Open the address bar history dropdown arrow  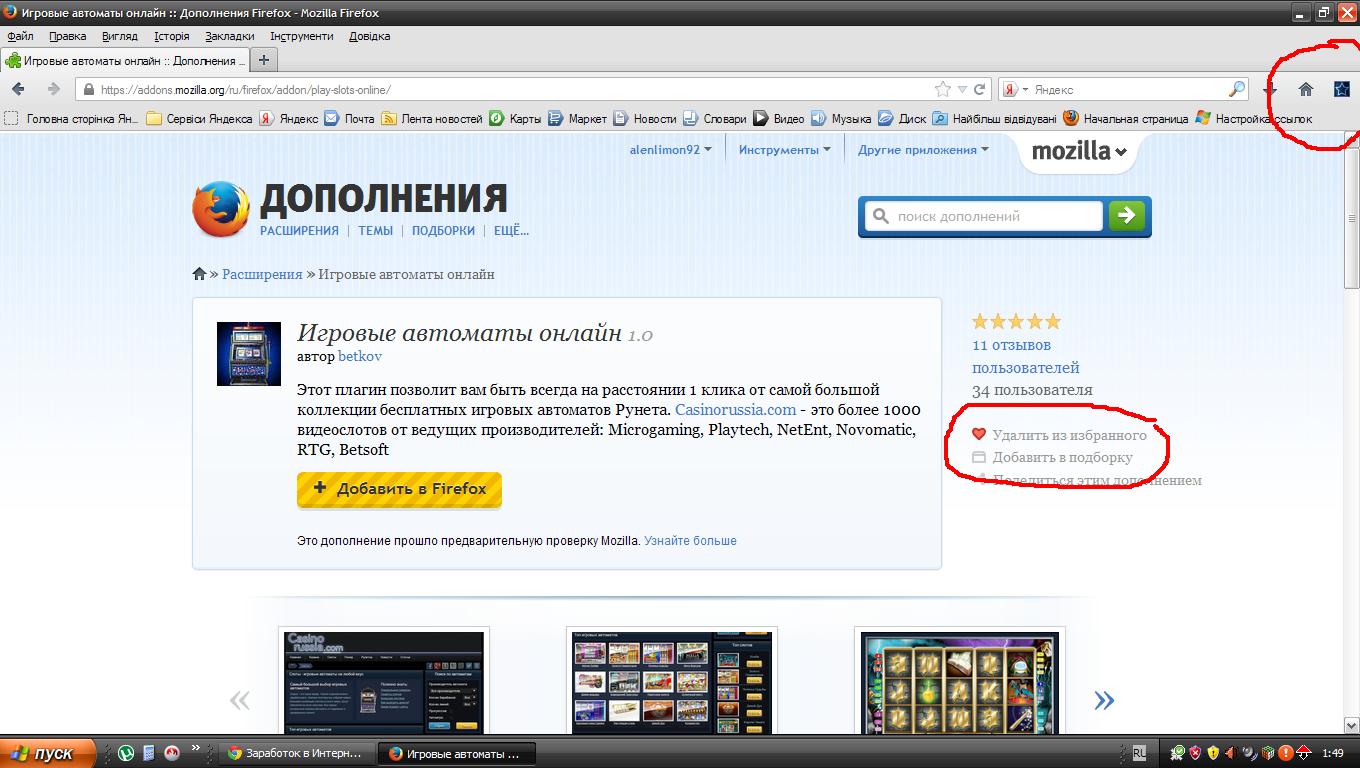click(x=962, y=89)
